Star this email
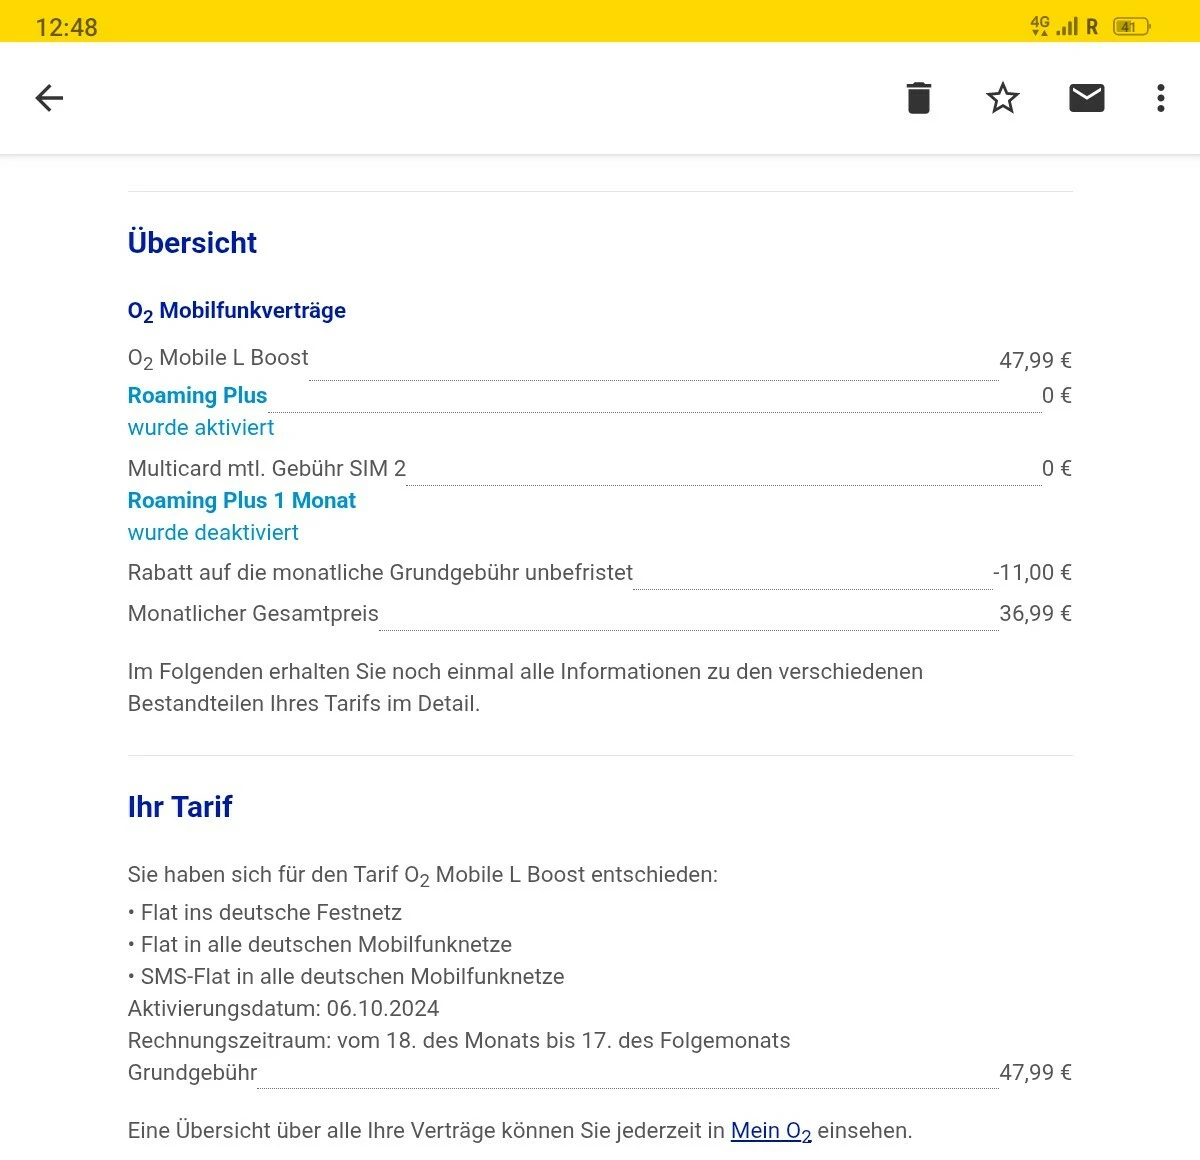This screenshot has width=1200, height=1160. (1002, 98)
